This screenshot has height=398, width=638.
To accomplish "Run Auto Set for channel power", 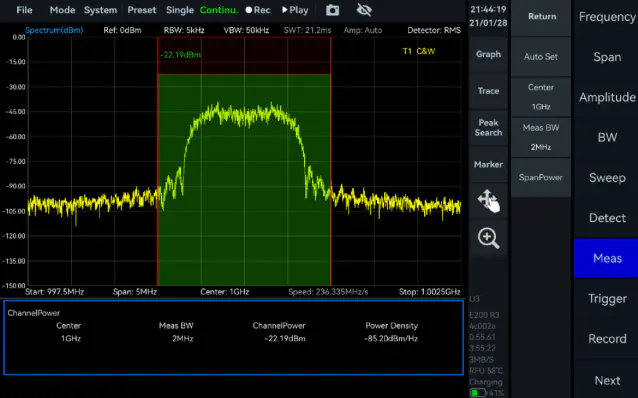I will (x=541, y=57).
